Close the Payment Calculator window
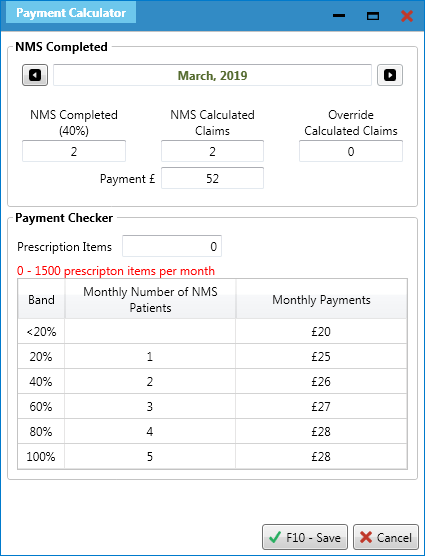Viewport: 425px width, 556px height. tap(407, 16)
